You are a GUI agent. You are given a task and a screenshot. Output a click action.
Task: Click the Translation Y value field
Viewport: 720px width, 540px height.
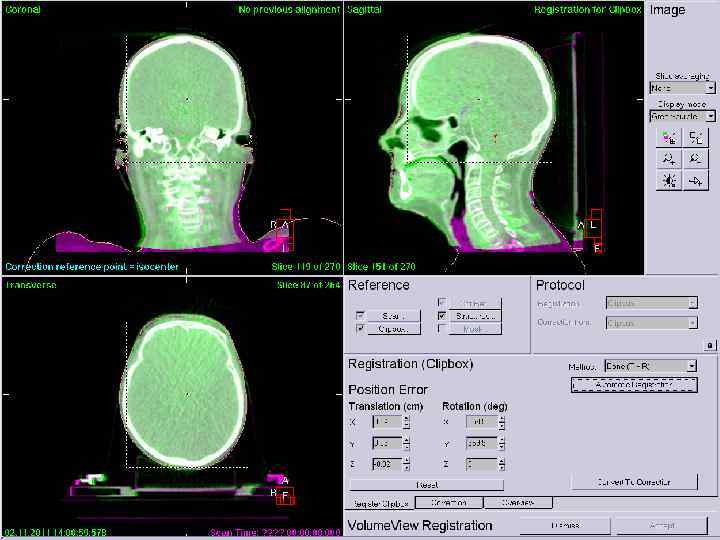pos(388,443)
